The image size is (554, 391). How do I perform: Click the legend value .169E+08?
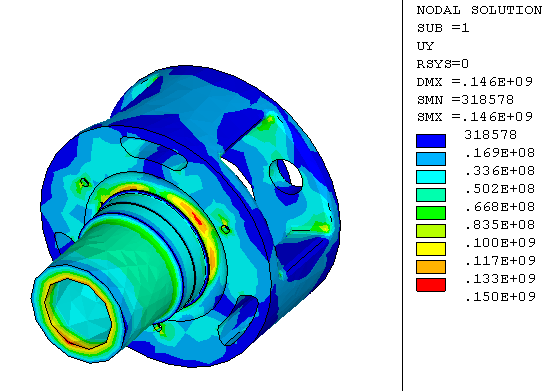(x=500, y=153)
